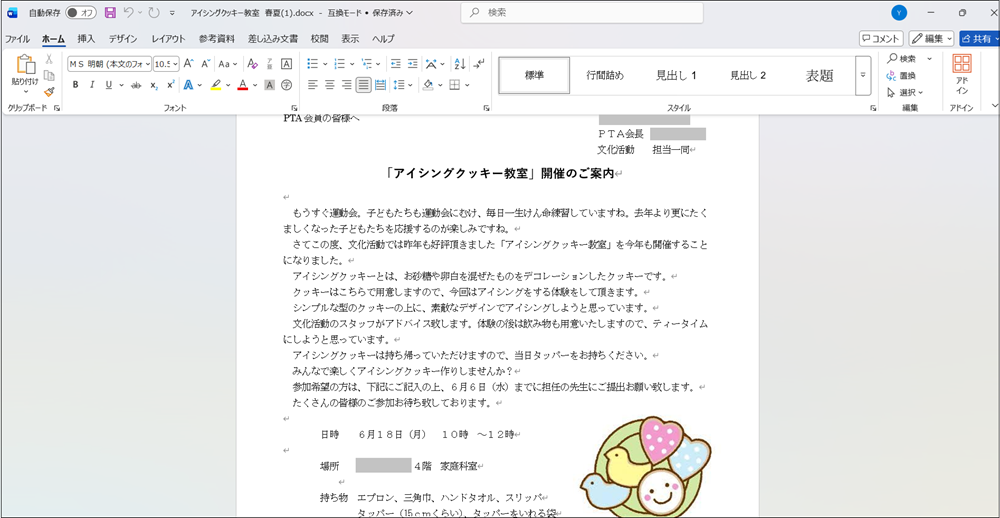The image size is (1000, 518).
Task: Expand the bullet list dropdown arrow
Action: (x=325, y=64)
